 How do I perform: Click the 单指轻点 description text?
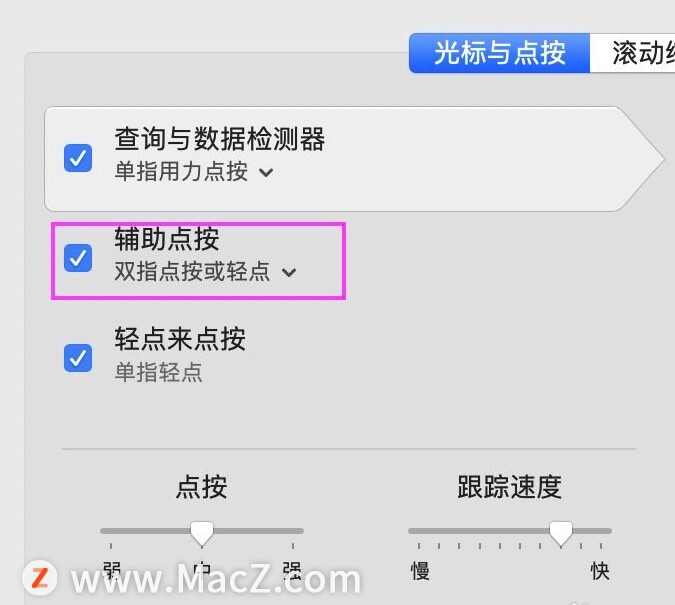pos(158,372)
